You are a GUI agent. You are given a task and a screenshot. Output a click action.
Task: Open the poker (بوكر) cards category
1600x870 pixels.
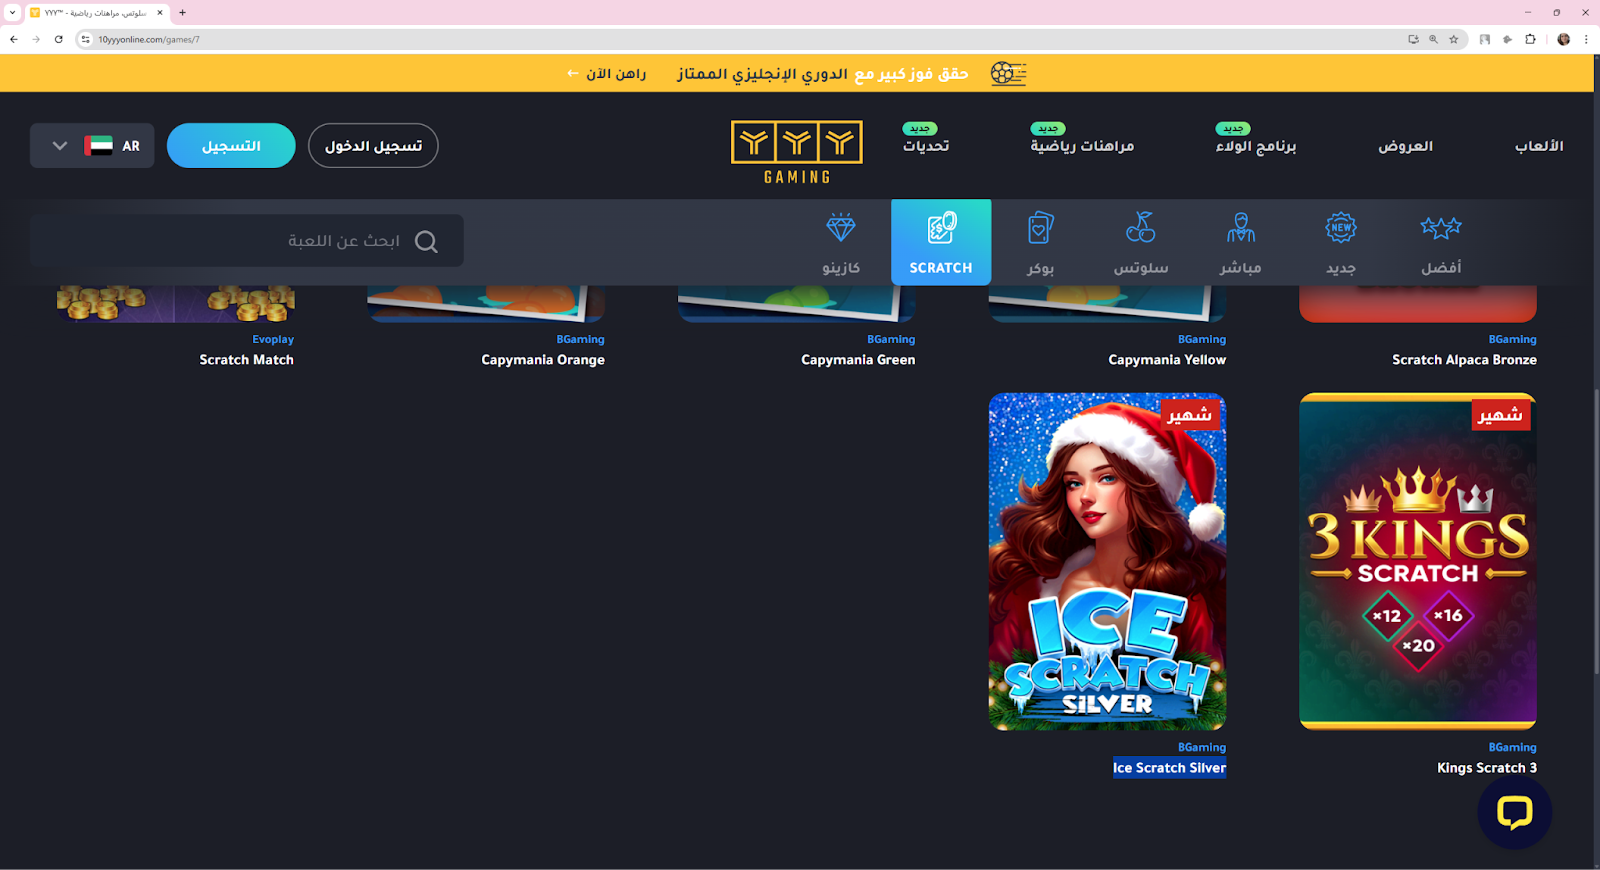[1041, 243]
